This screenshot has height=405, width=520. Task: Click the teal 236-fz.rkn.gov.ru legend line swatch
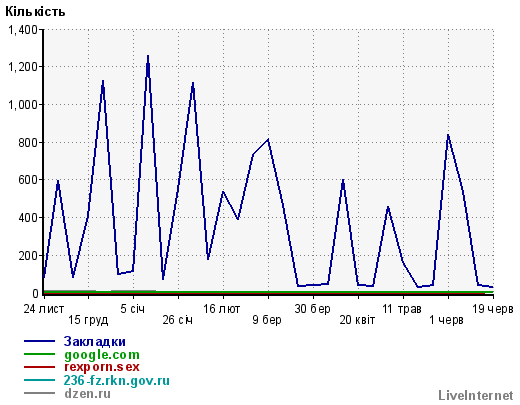point(39,380)
